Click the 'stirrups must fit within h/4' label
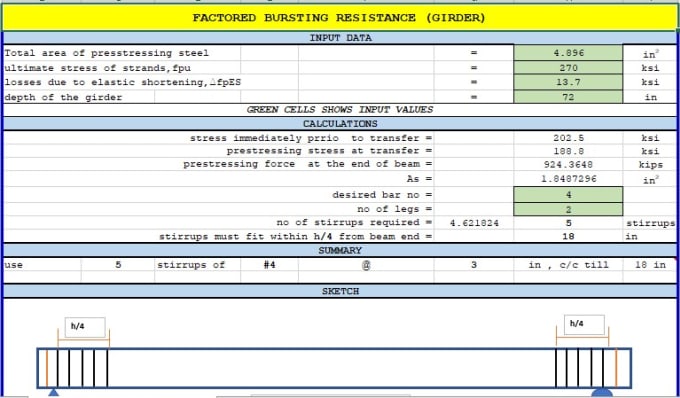The image size is (680, 398). 296,236
